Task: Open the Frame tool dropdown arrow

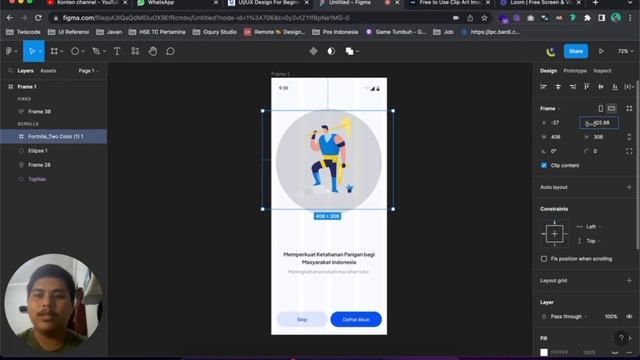Action: pyautogui.click(x=61, y=51)
